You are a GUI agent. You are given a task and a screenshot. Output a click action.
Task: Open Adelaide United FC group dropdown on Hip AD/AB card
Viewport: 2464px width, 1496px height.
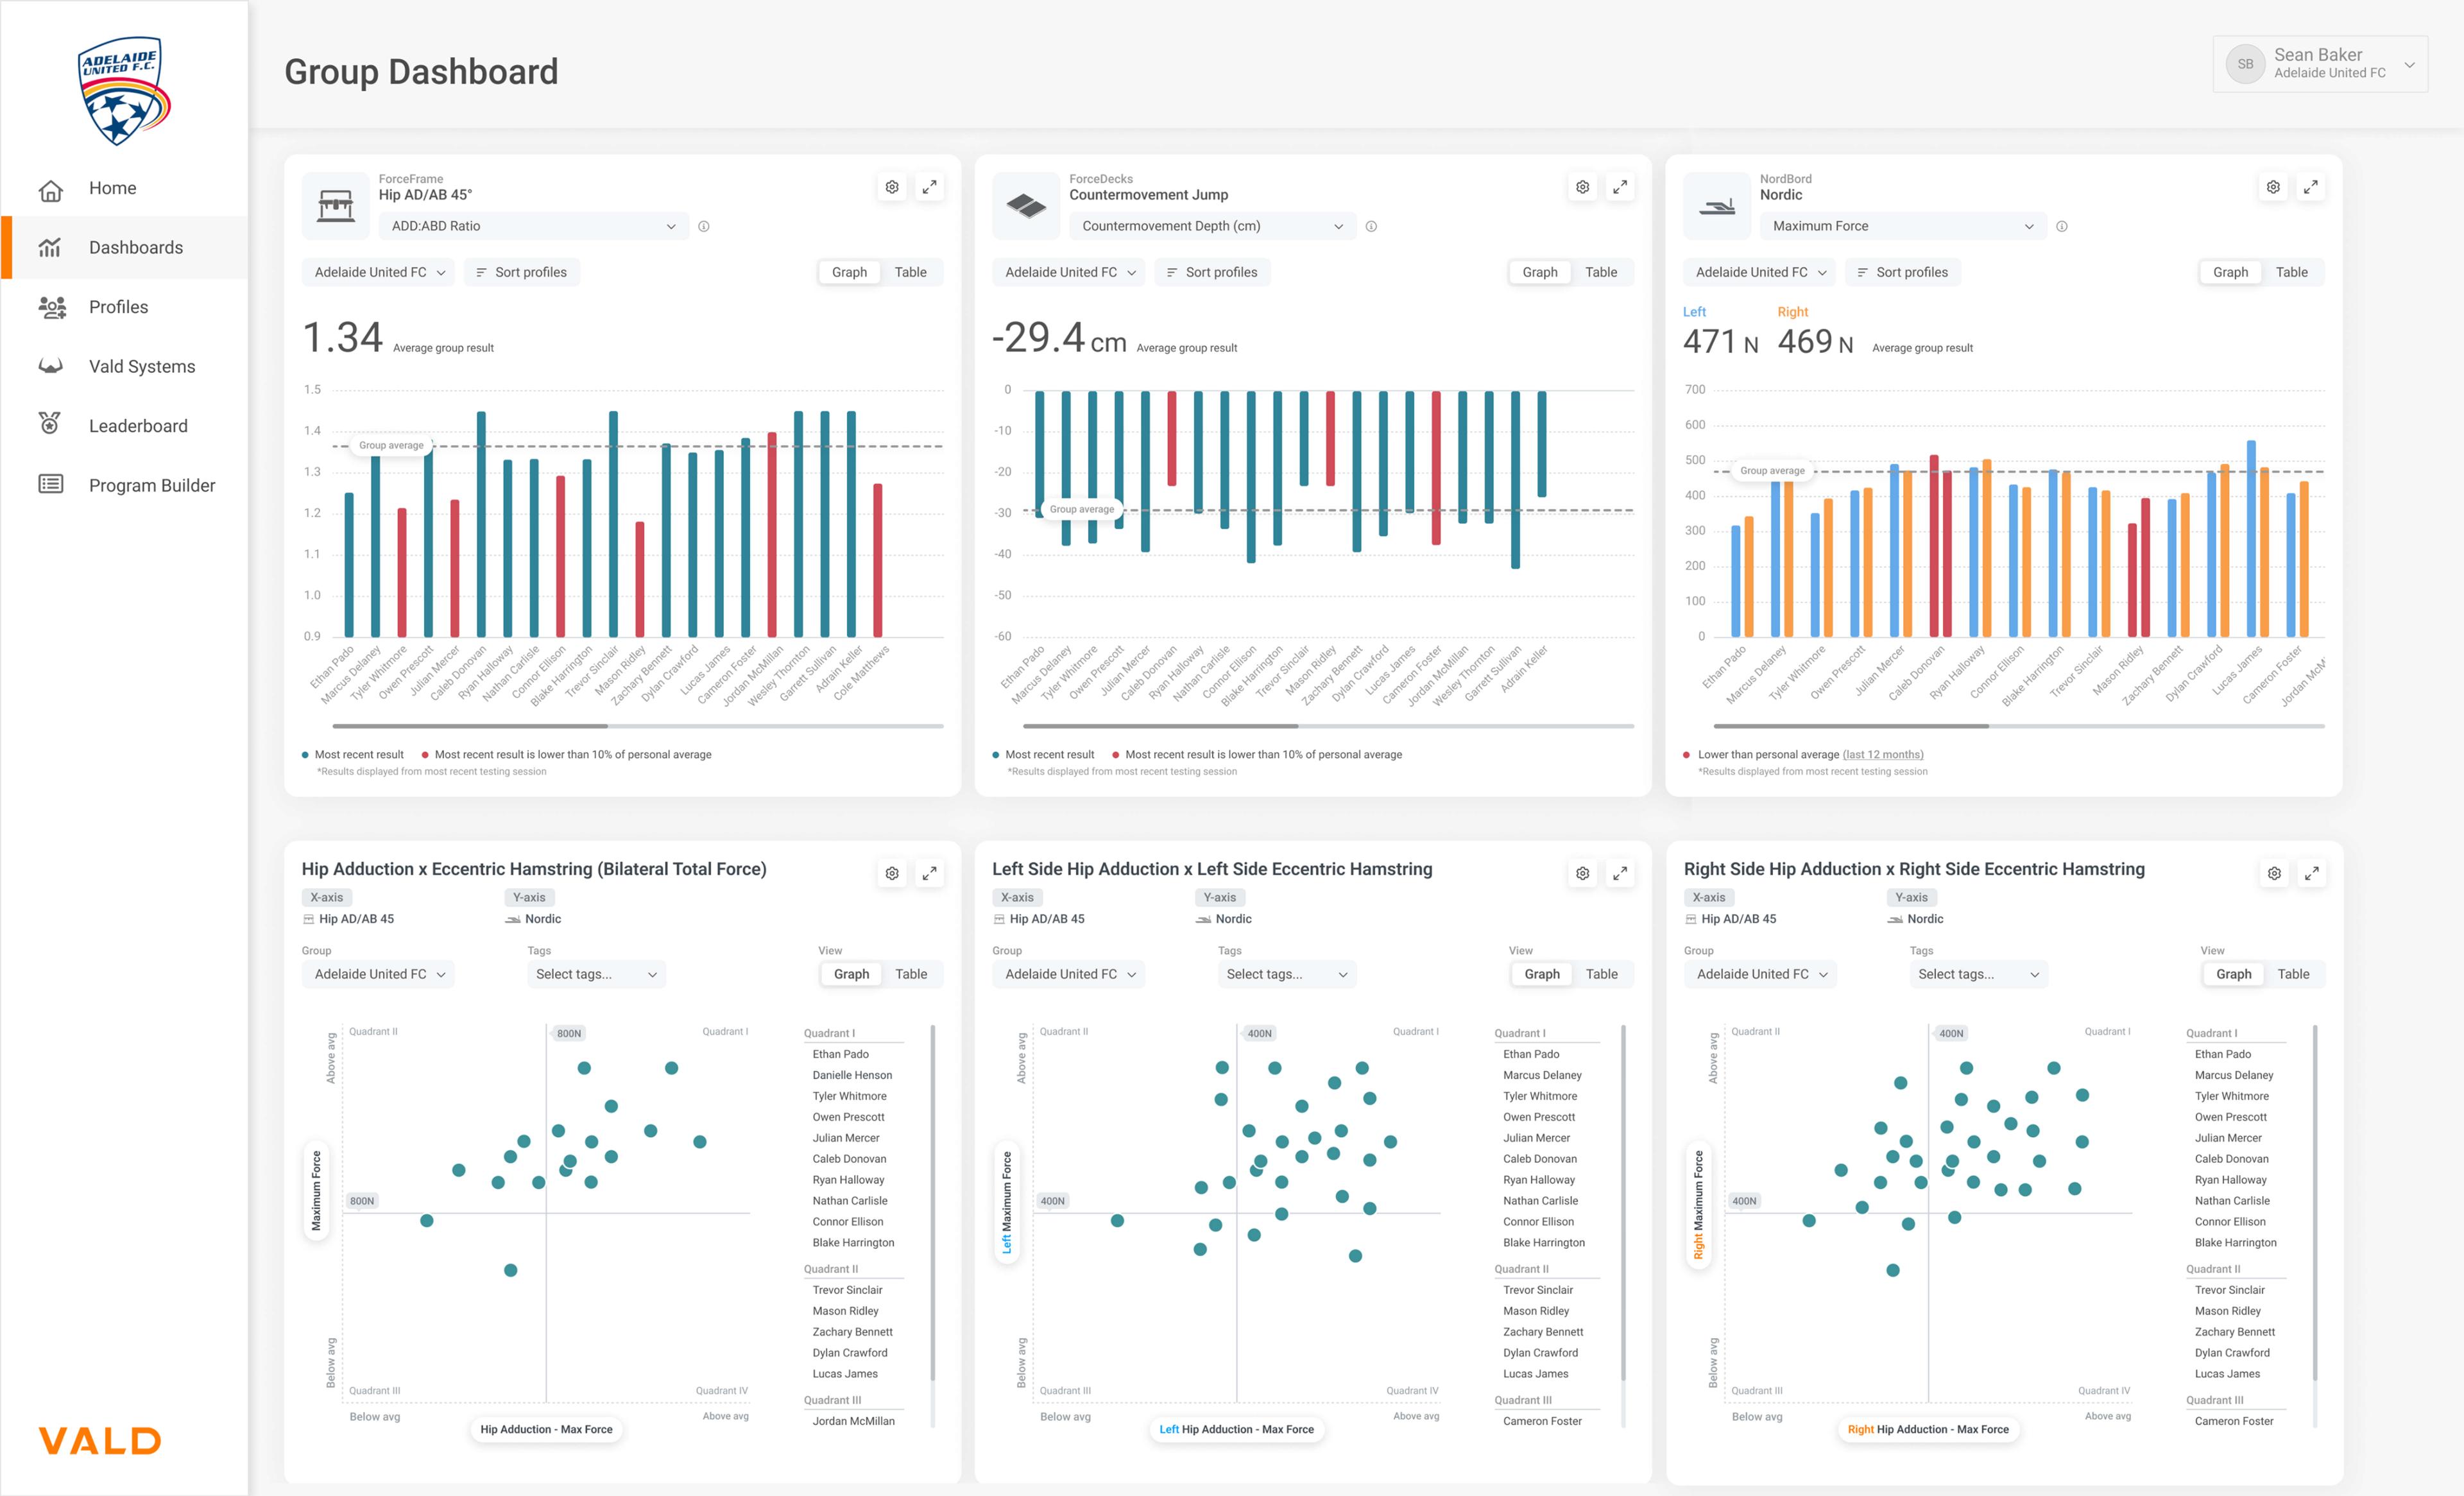[x=379, y=272]
